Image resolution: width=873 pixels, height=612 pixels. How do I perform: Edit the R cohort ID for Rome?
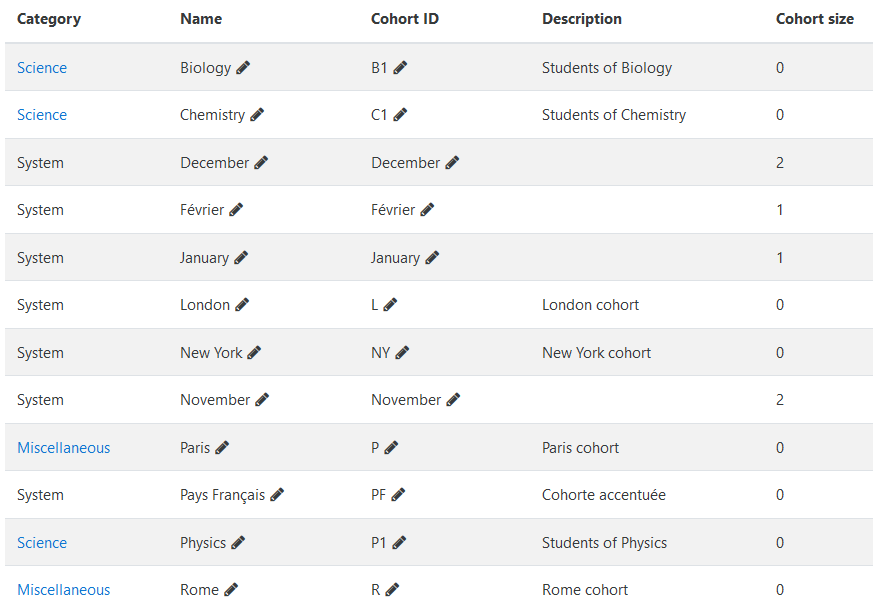tap(392, 590)
